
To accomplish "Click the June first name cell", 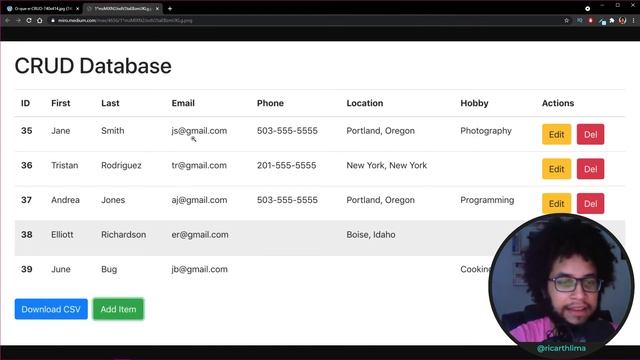I will tap(61, 269).
